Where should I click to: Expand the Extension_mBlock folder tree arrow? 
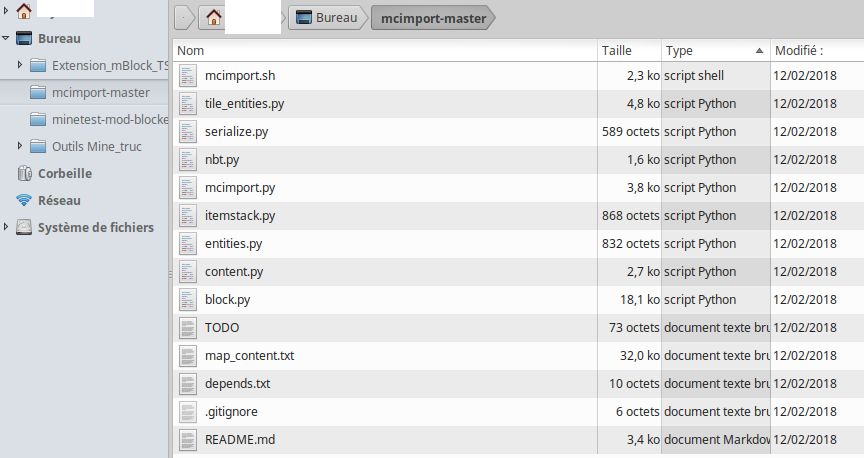[20, 65]
